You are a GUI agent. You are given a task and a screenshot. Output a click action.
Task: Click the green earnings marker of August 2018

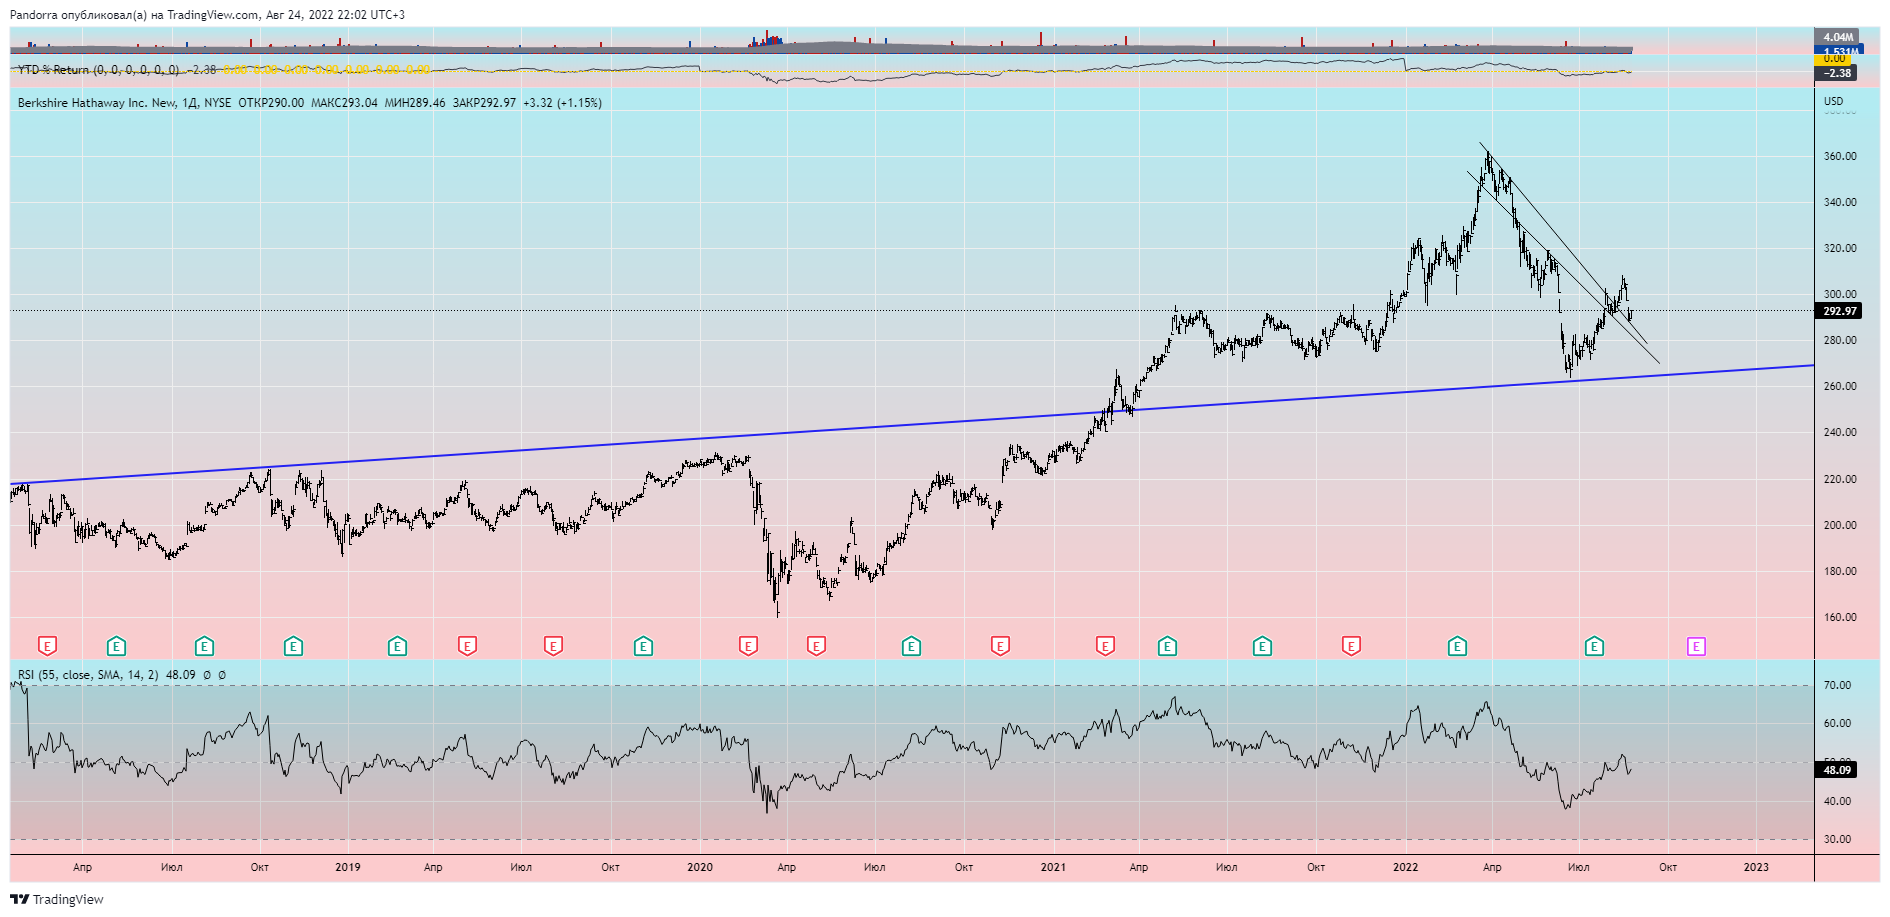click(204, 646)
